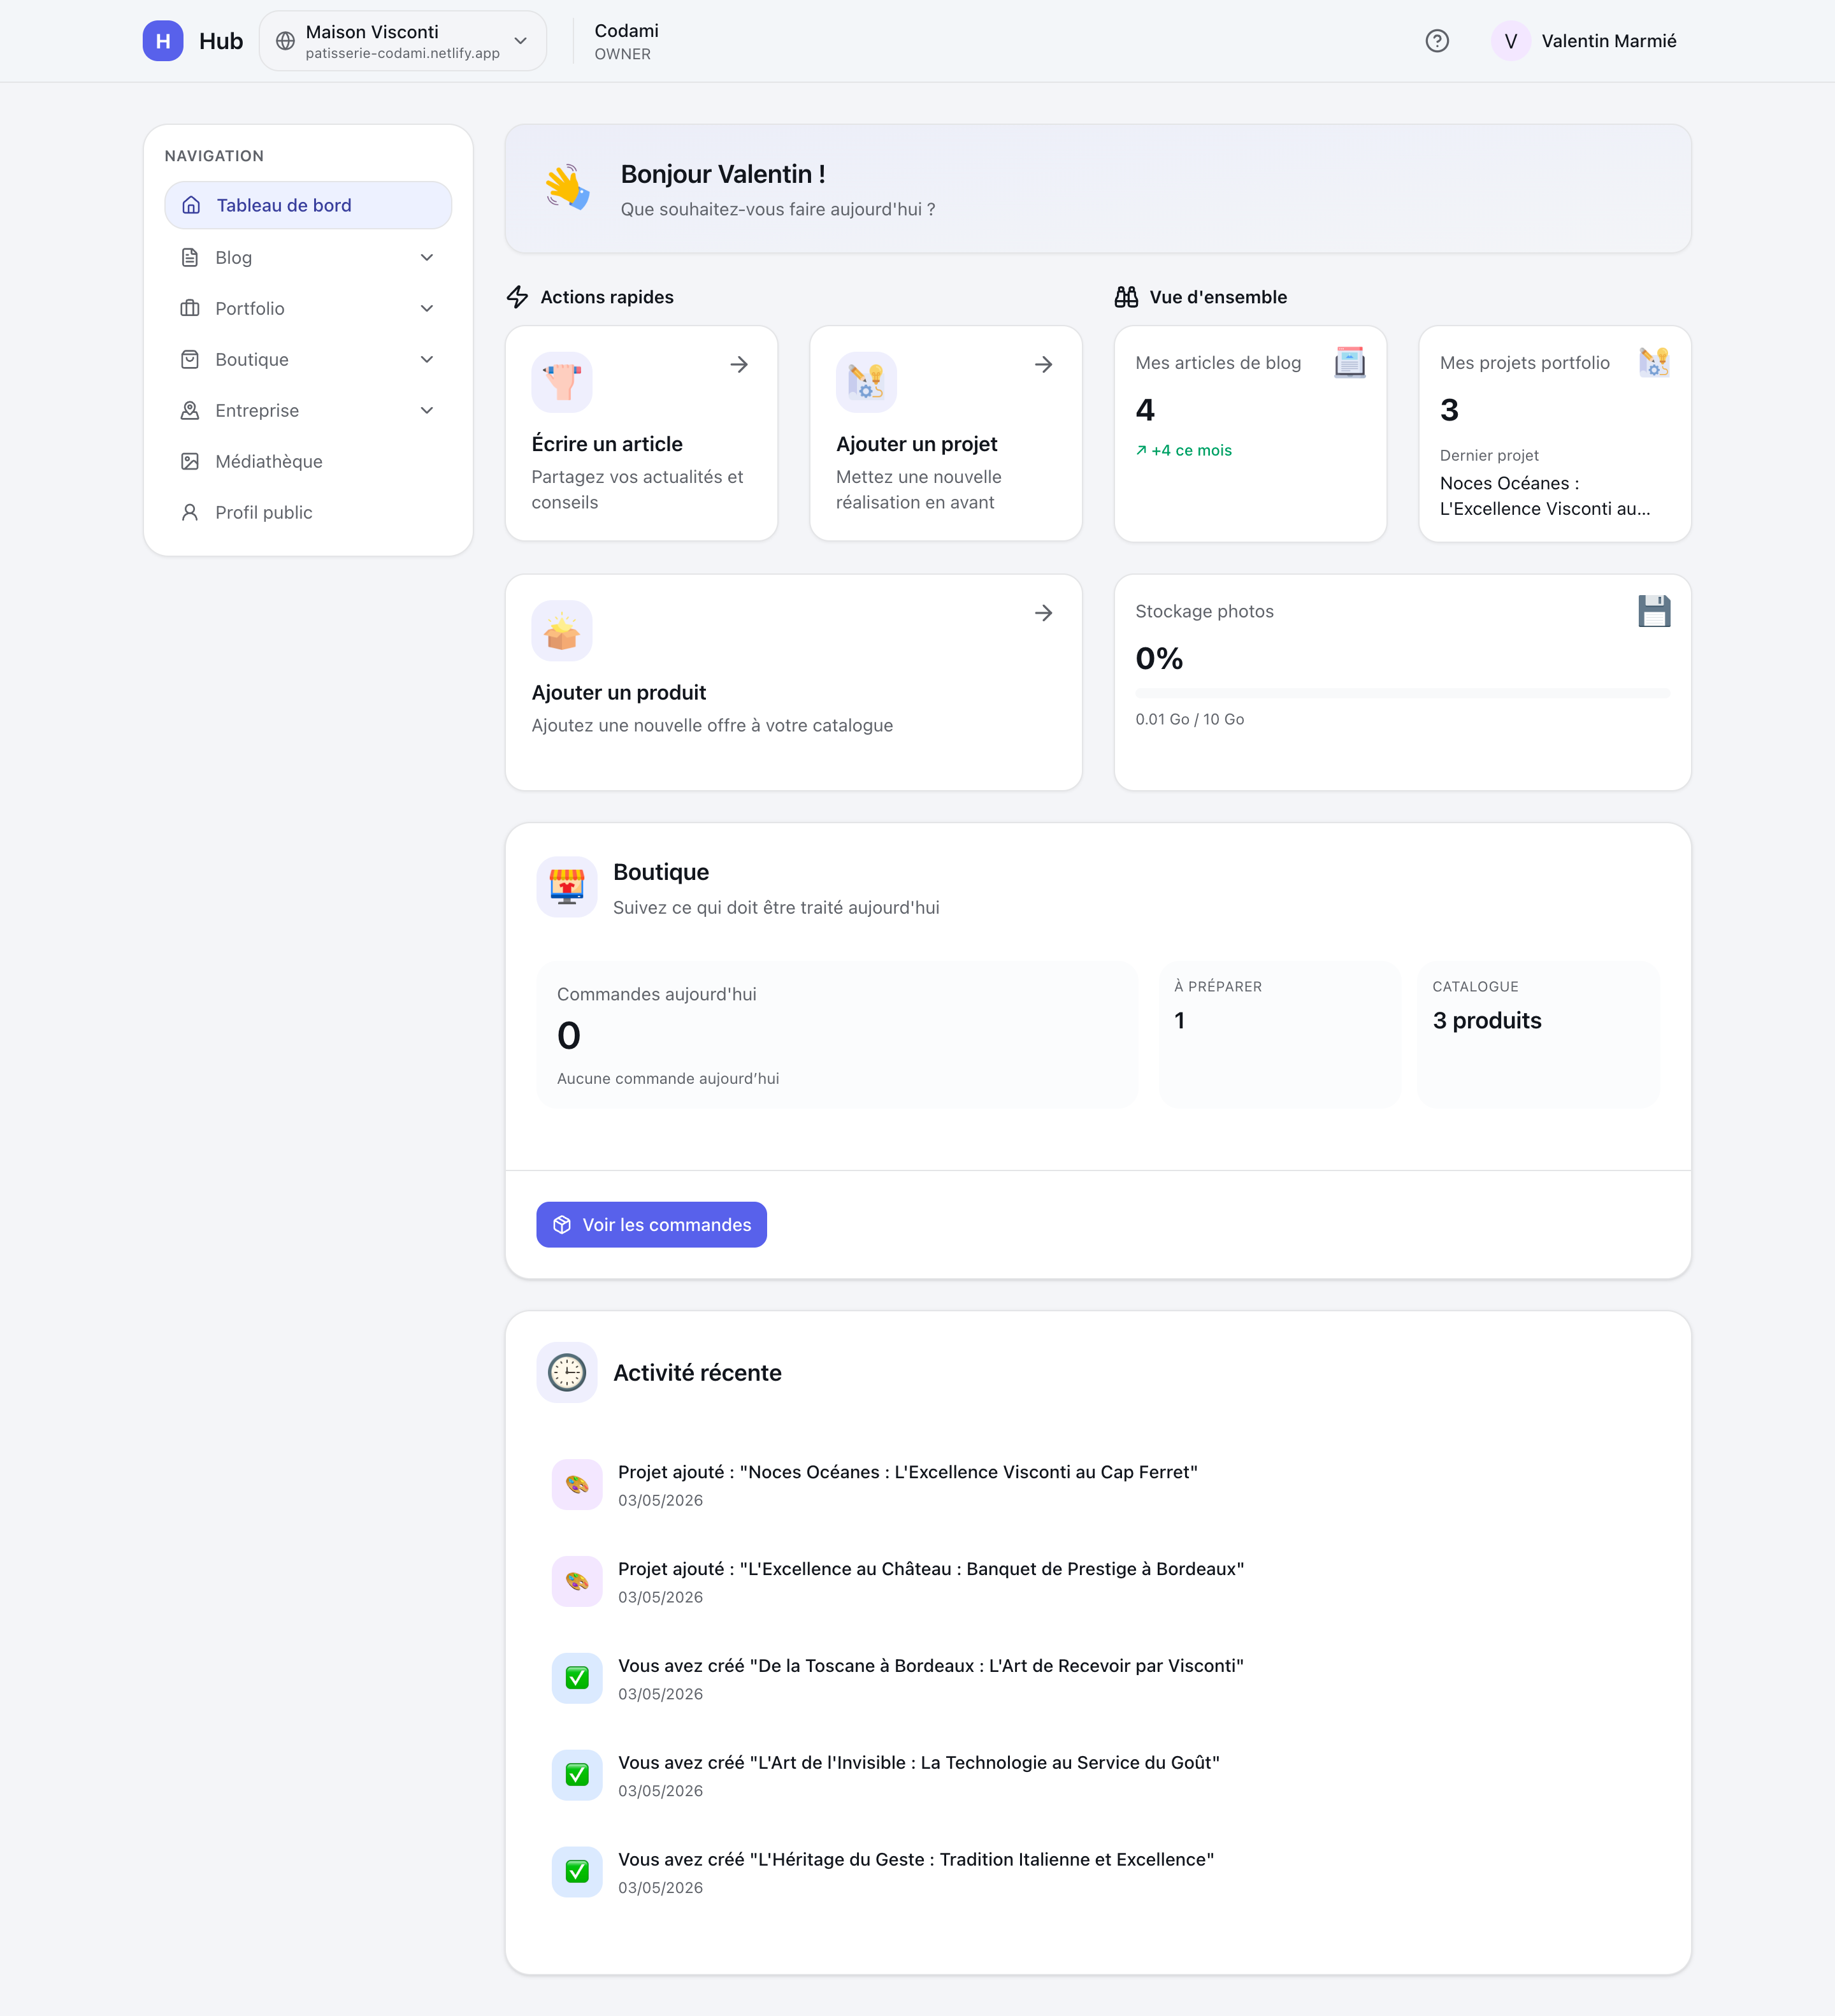This screenshot has height=2016, width=1835.
Task: Open Profil public in the sidebar
Action: tap(308, 512)
